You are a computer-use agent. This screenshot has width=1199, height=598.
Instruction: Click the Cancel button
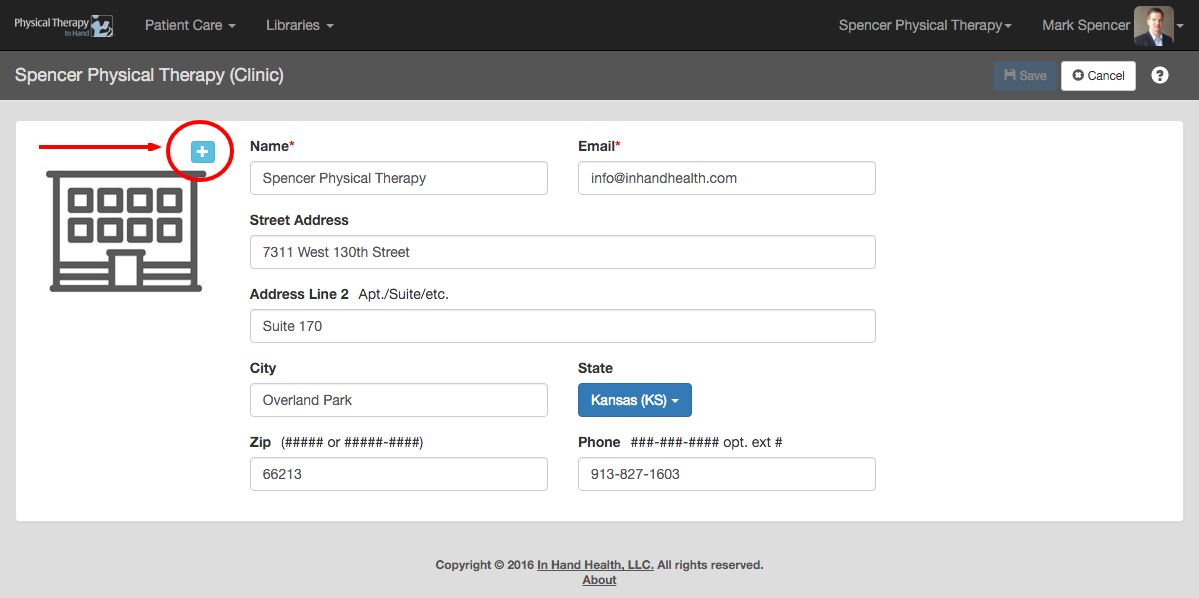1098,75
